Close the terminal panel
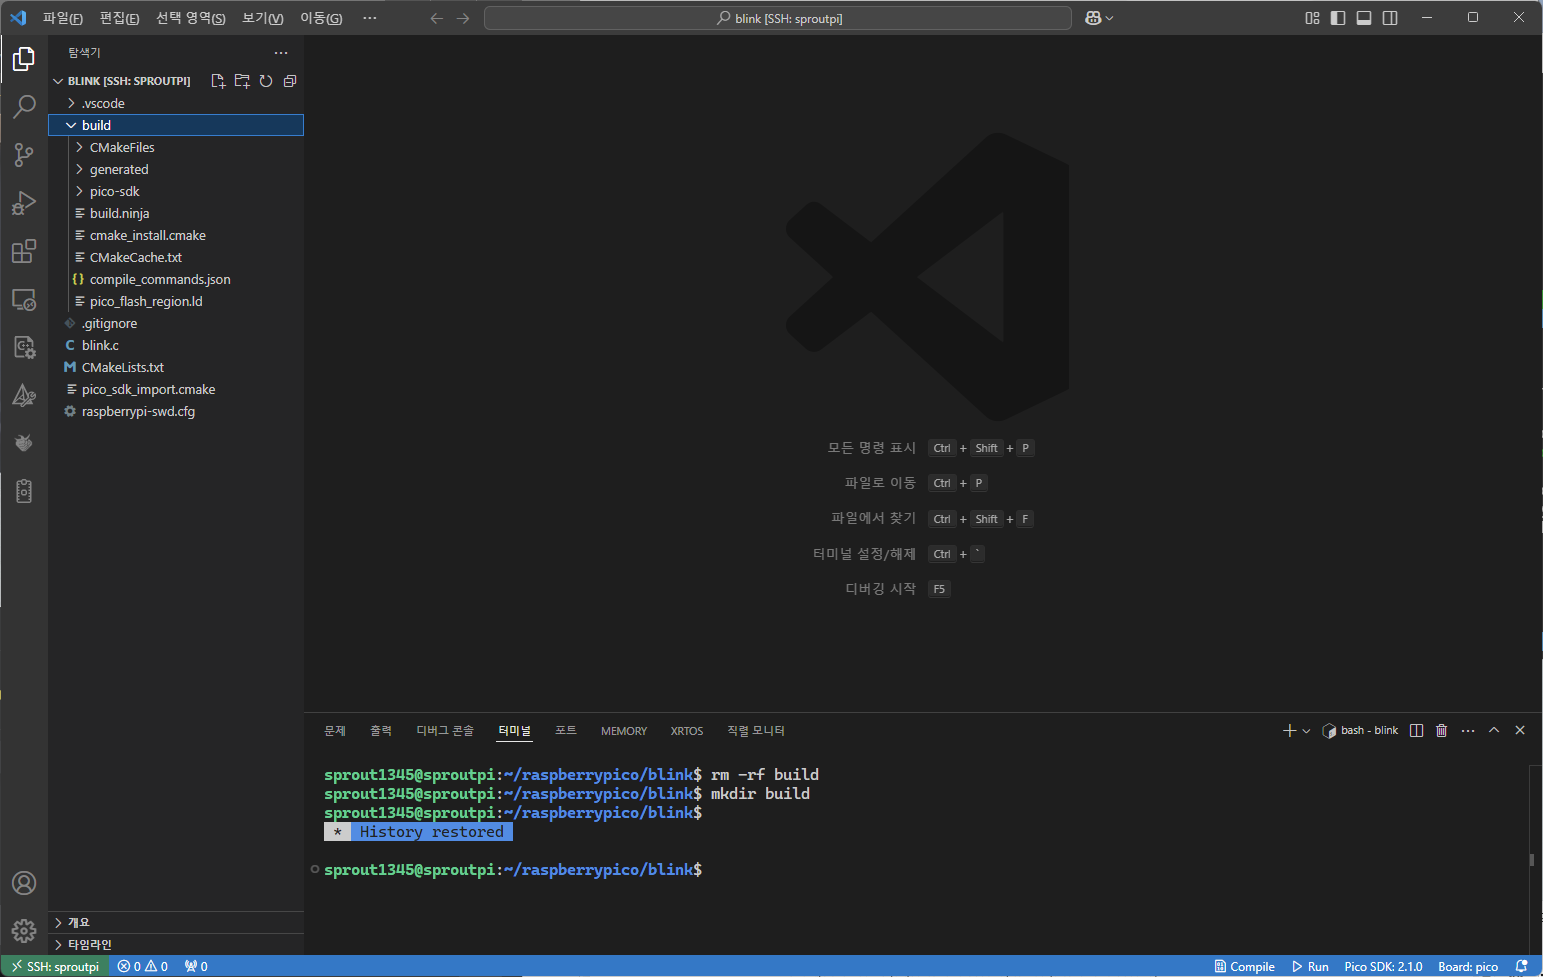The height and width of the screenshot is (977, 1543). coord(1520,731)
